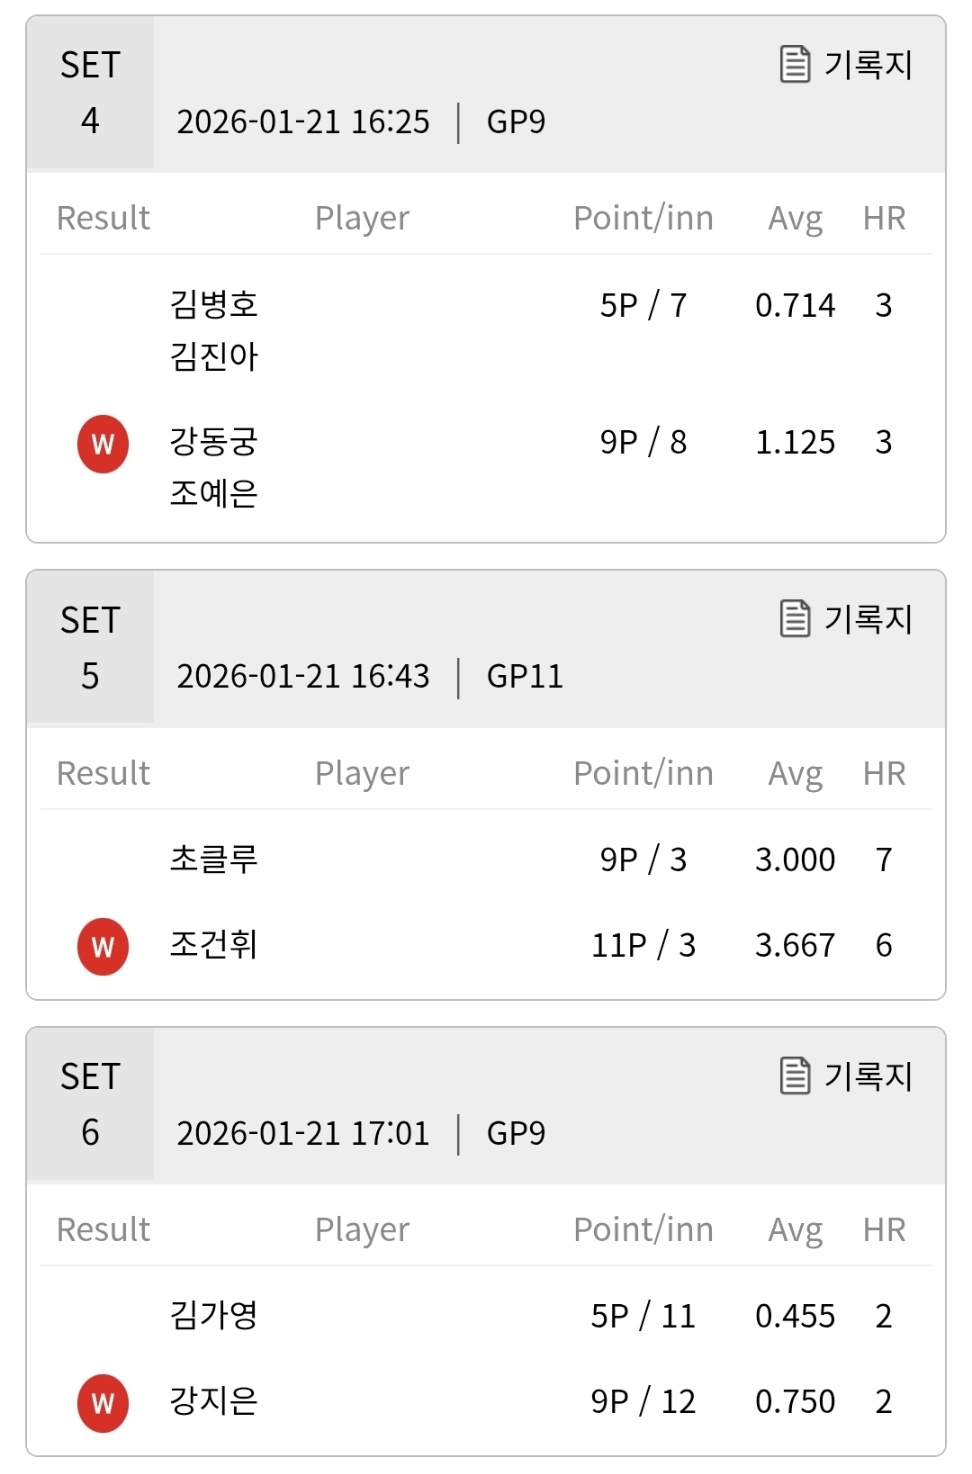
Task: Open the record sheet icon for SET 5
Action: click(x=795, y=619)
